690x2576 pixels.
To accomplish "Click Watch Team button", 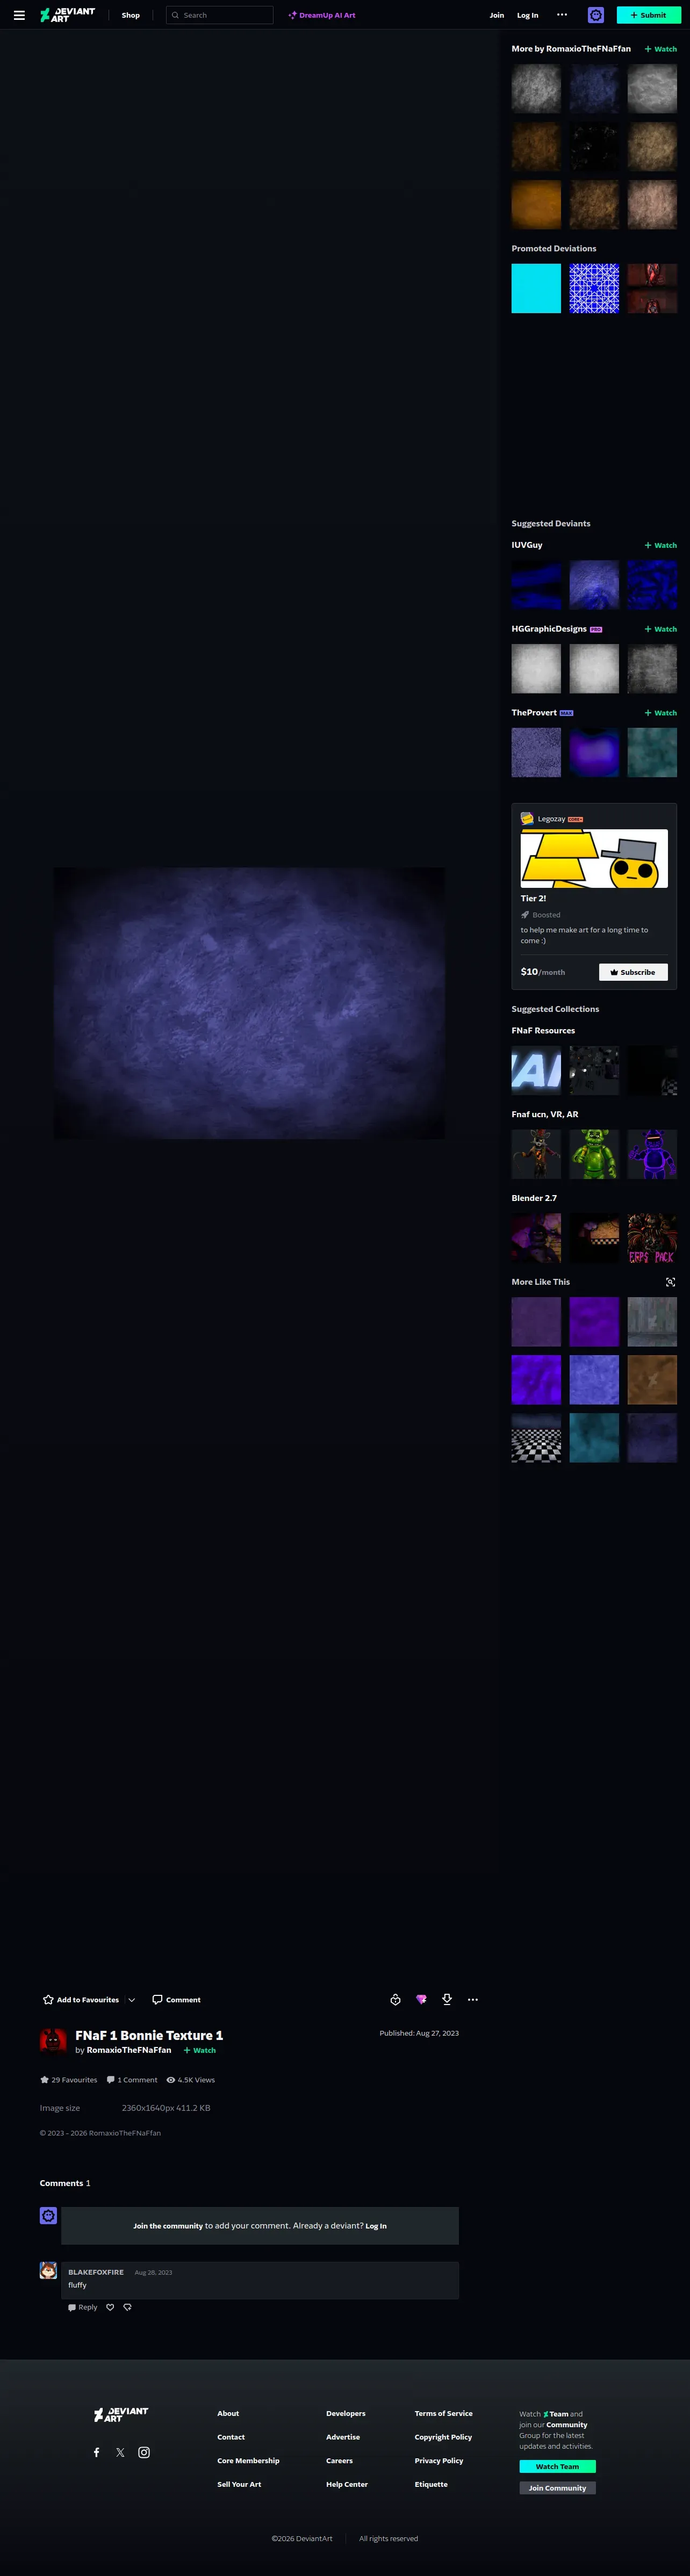I will click(557, 2466).
